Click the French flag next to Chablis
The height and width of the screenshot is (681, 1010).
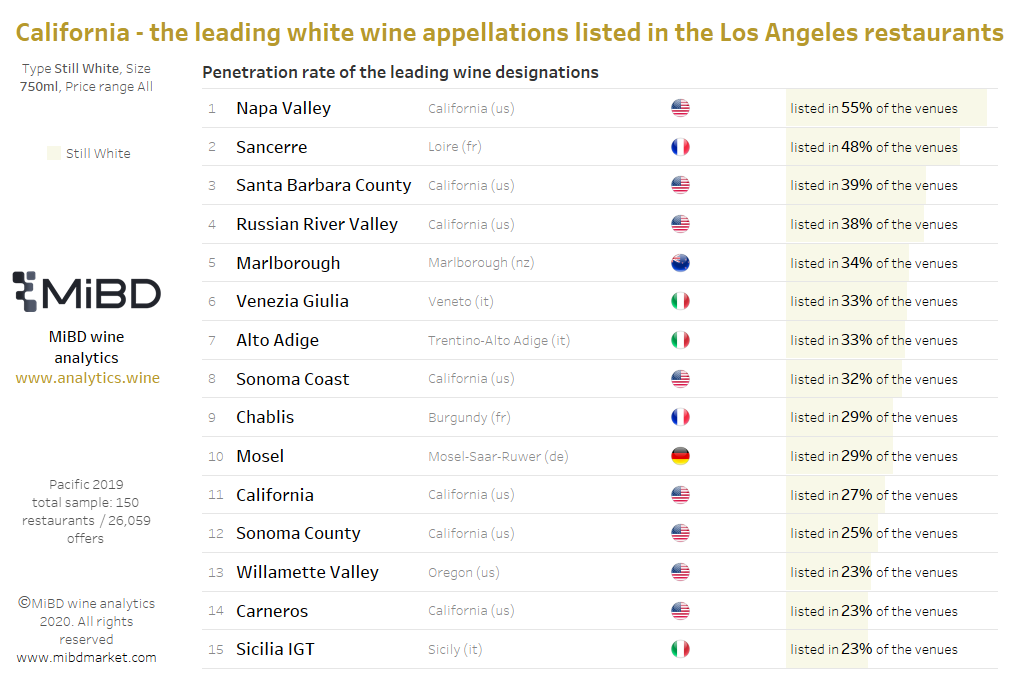[680, 417]
